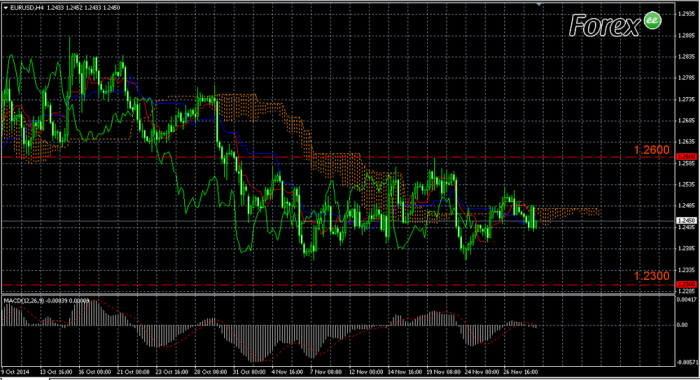Click the 1.2385 price scale value
Viewport: 700px width, 380px height.
686,248
